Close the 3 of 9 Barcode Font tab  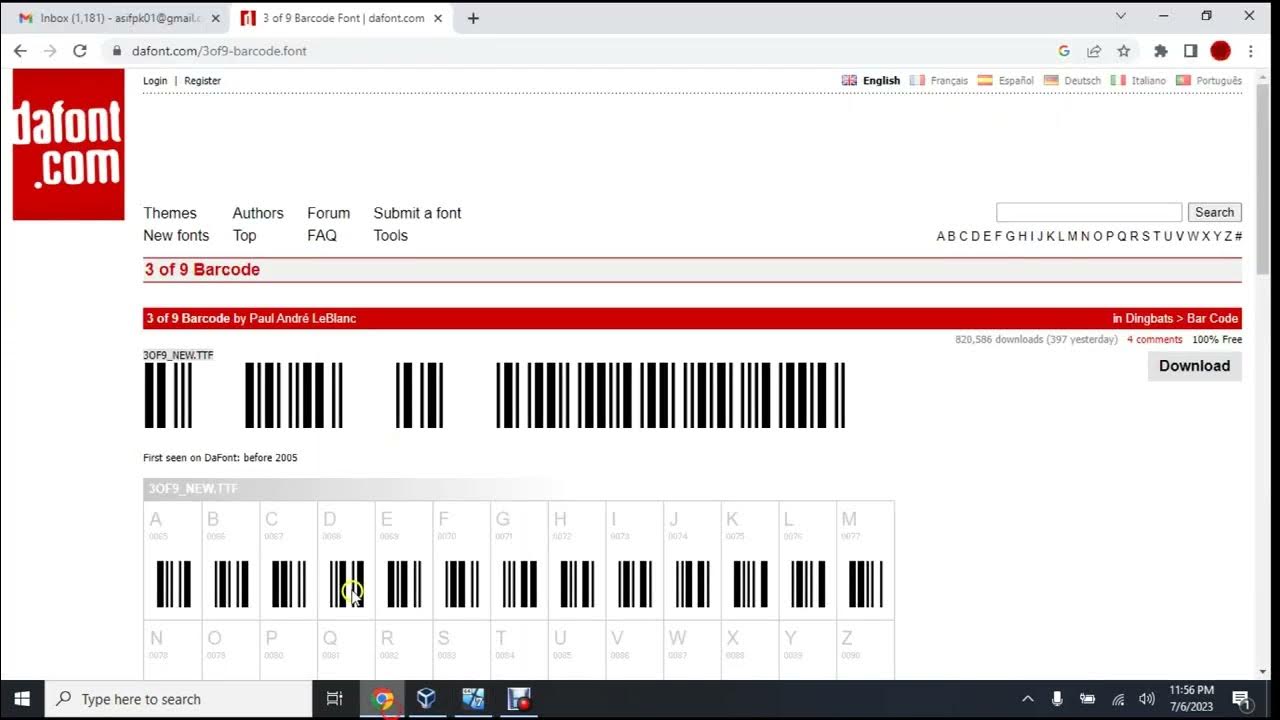437,18
